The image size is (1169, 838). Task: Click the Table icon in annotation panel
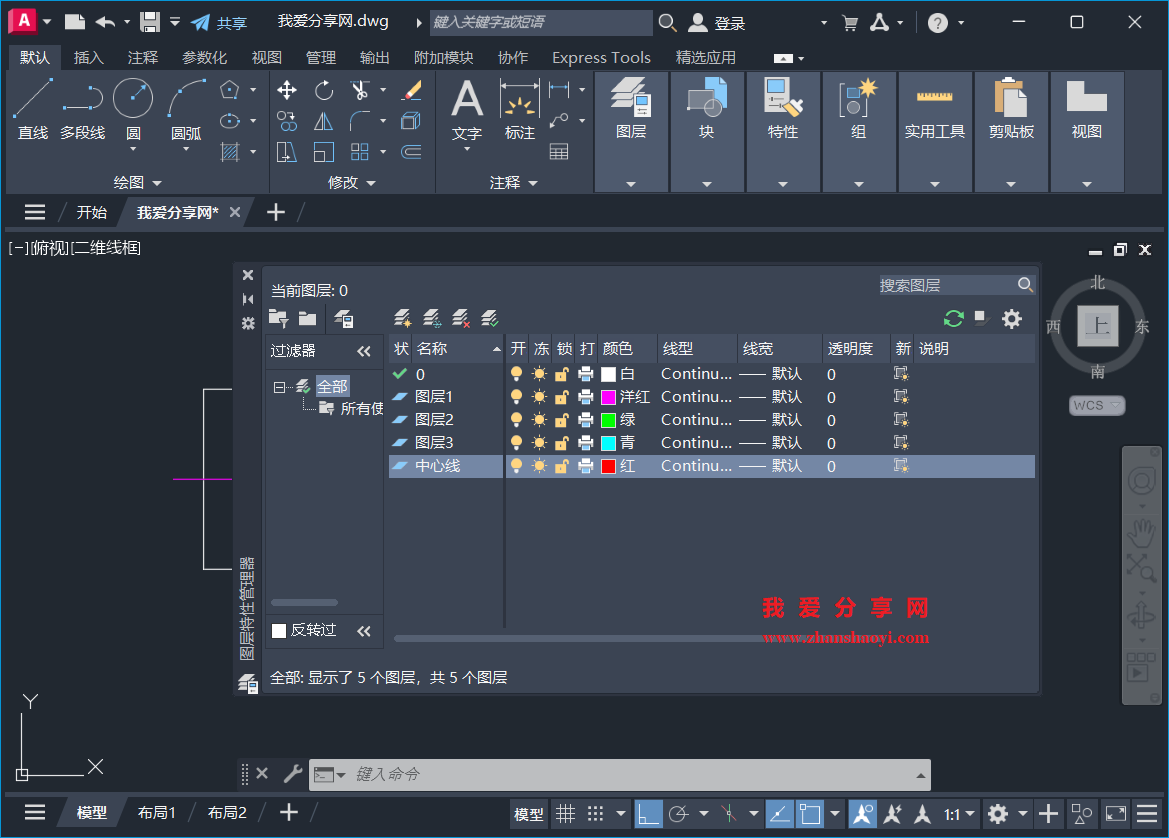point(558,152)
